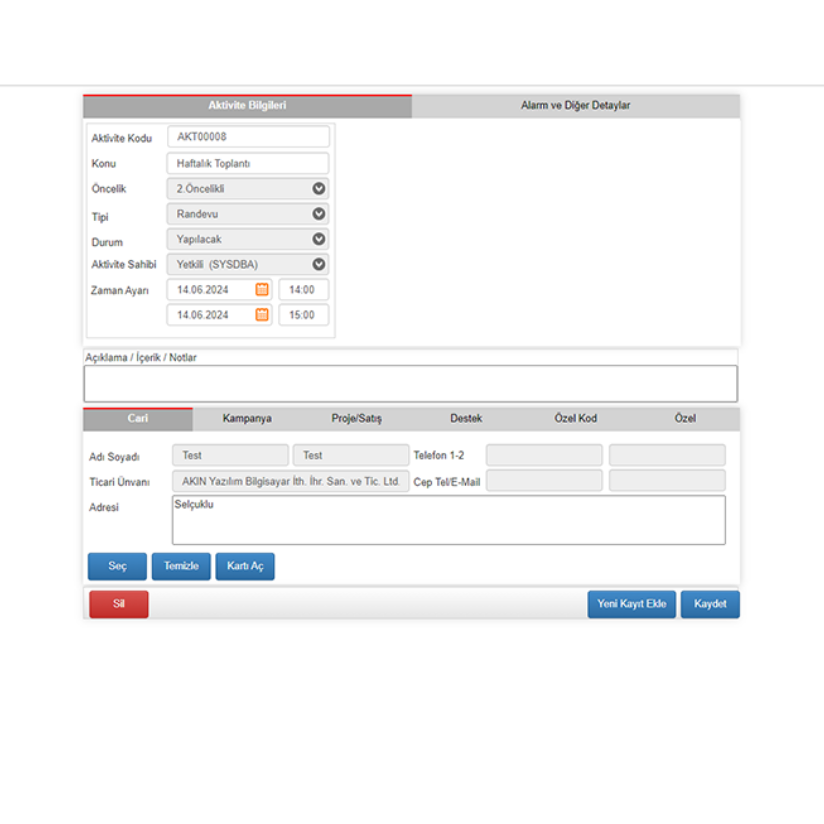Save changes with the Kaydet button
This screenshot has height=824, width=824.
click(x=710, y=604)
